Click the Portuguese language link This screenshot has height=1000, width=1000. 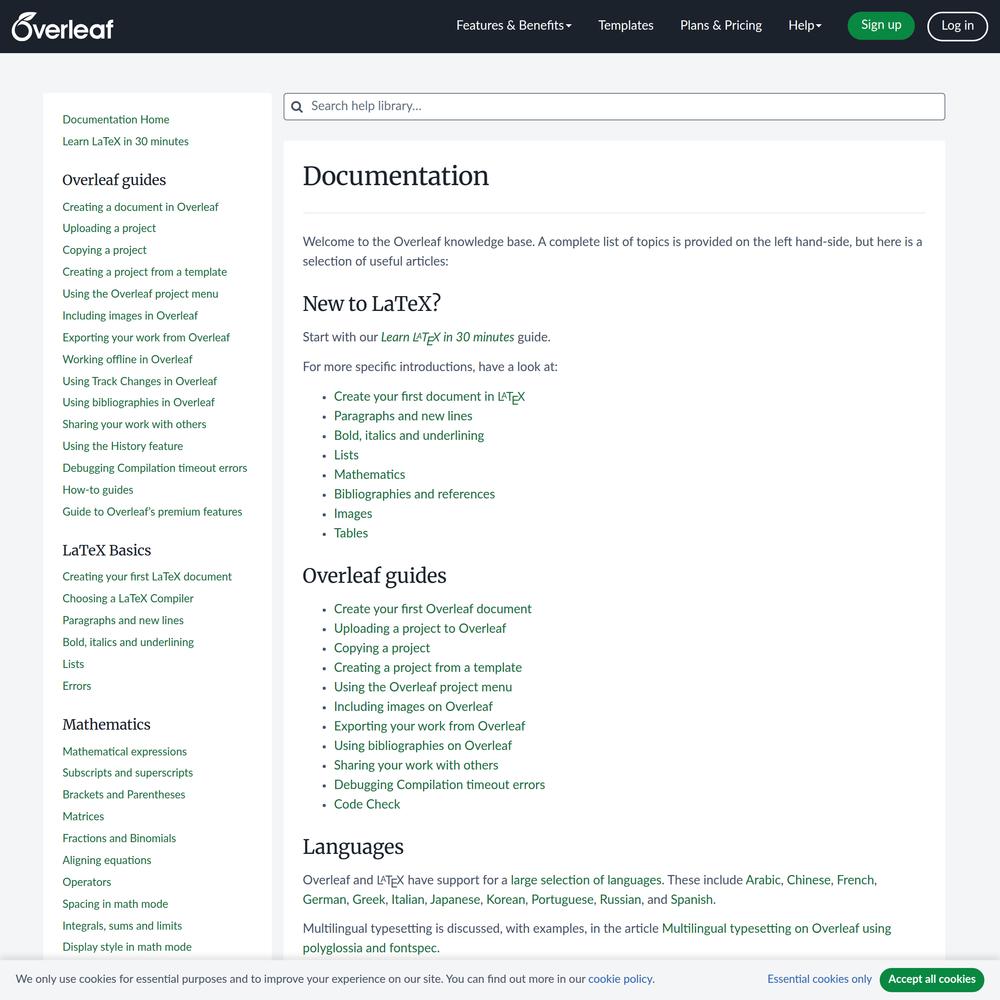coord(561,899)
